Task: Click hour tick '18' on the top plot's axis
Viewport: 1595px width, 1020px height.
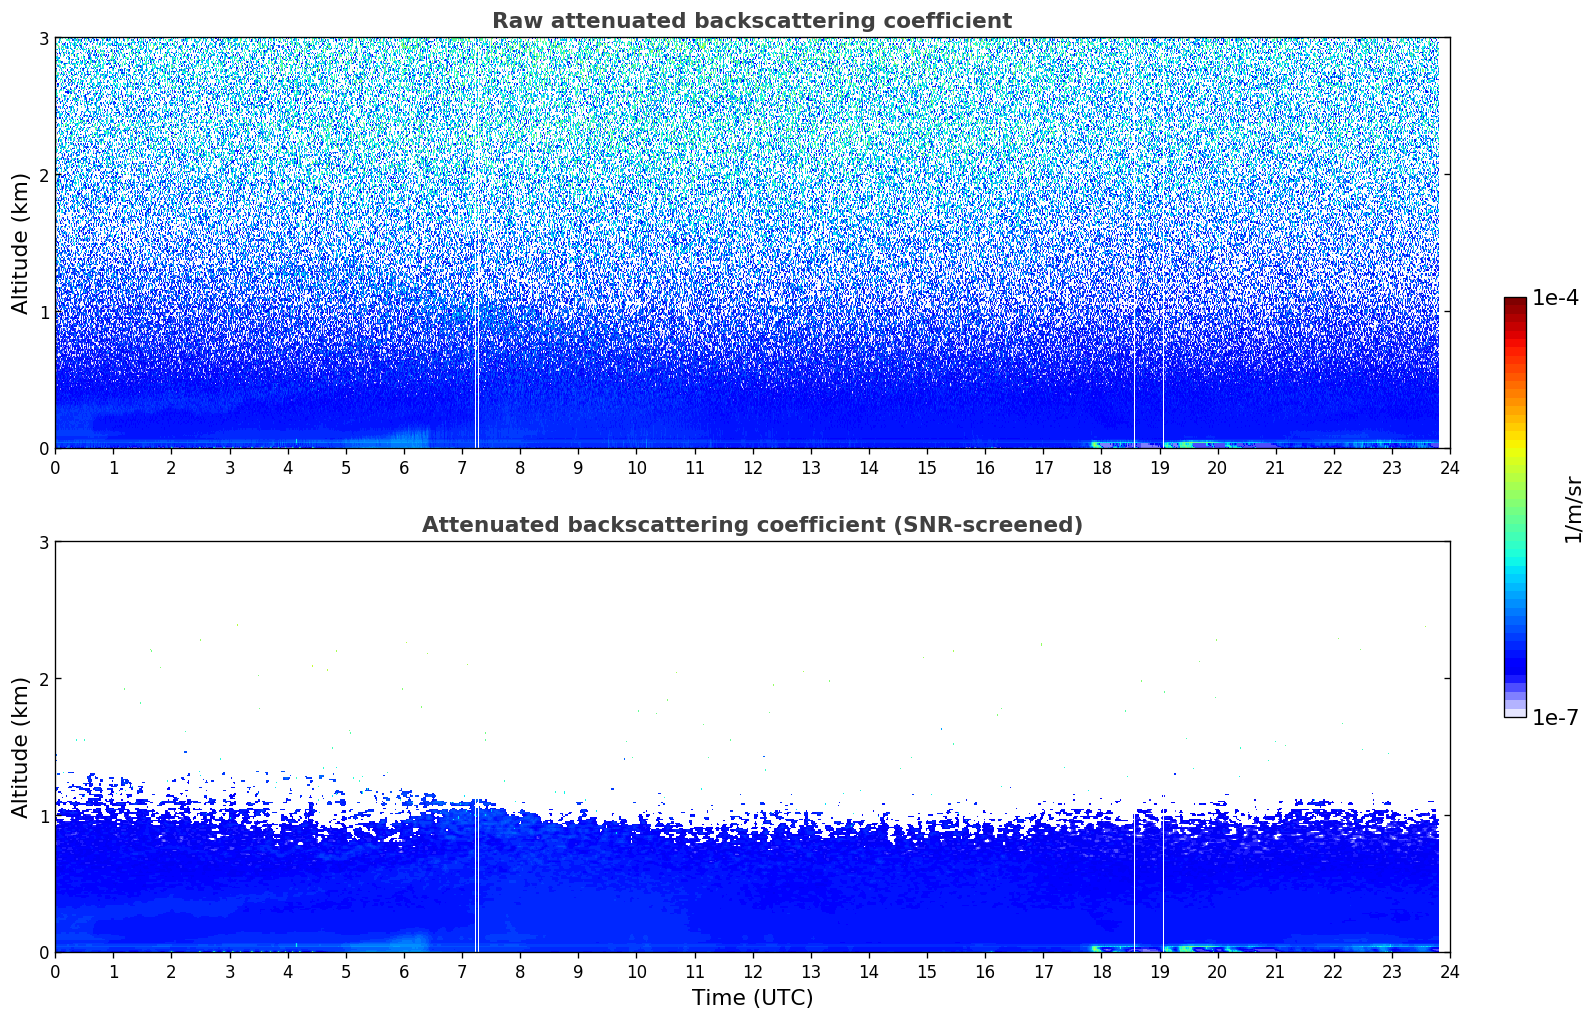Action: point(1101,468)
